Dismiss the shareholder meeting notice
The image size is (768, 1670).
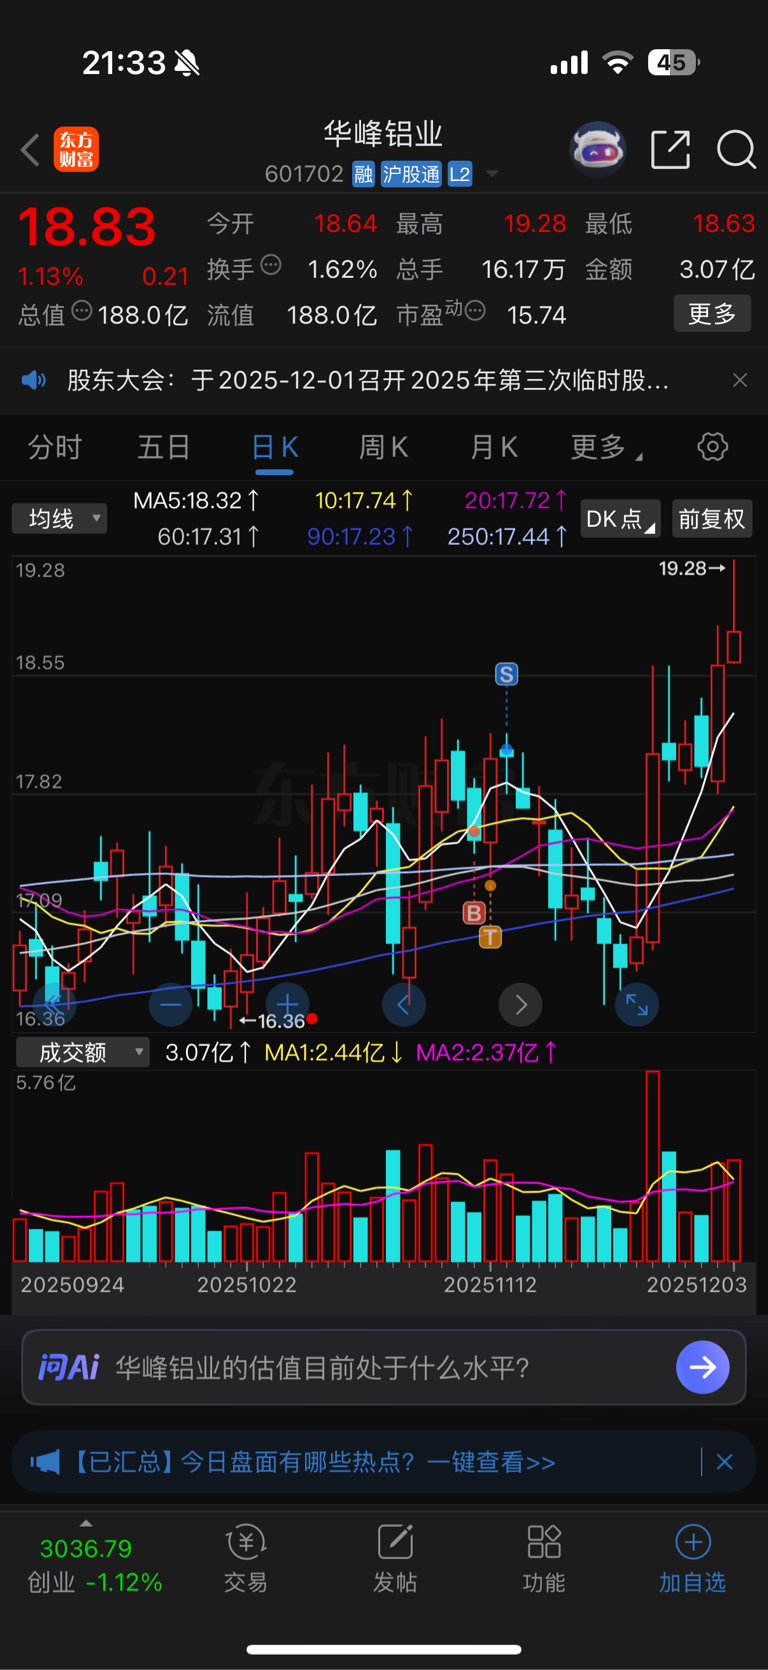[x=740, y=380]
